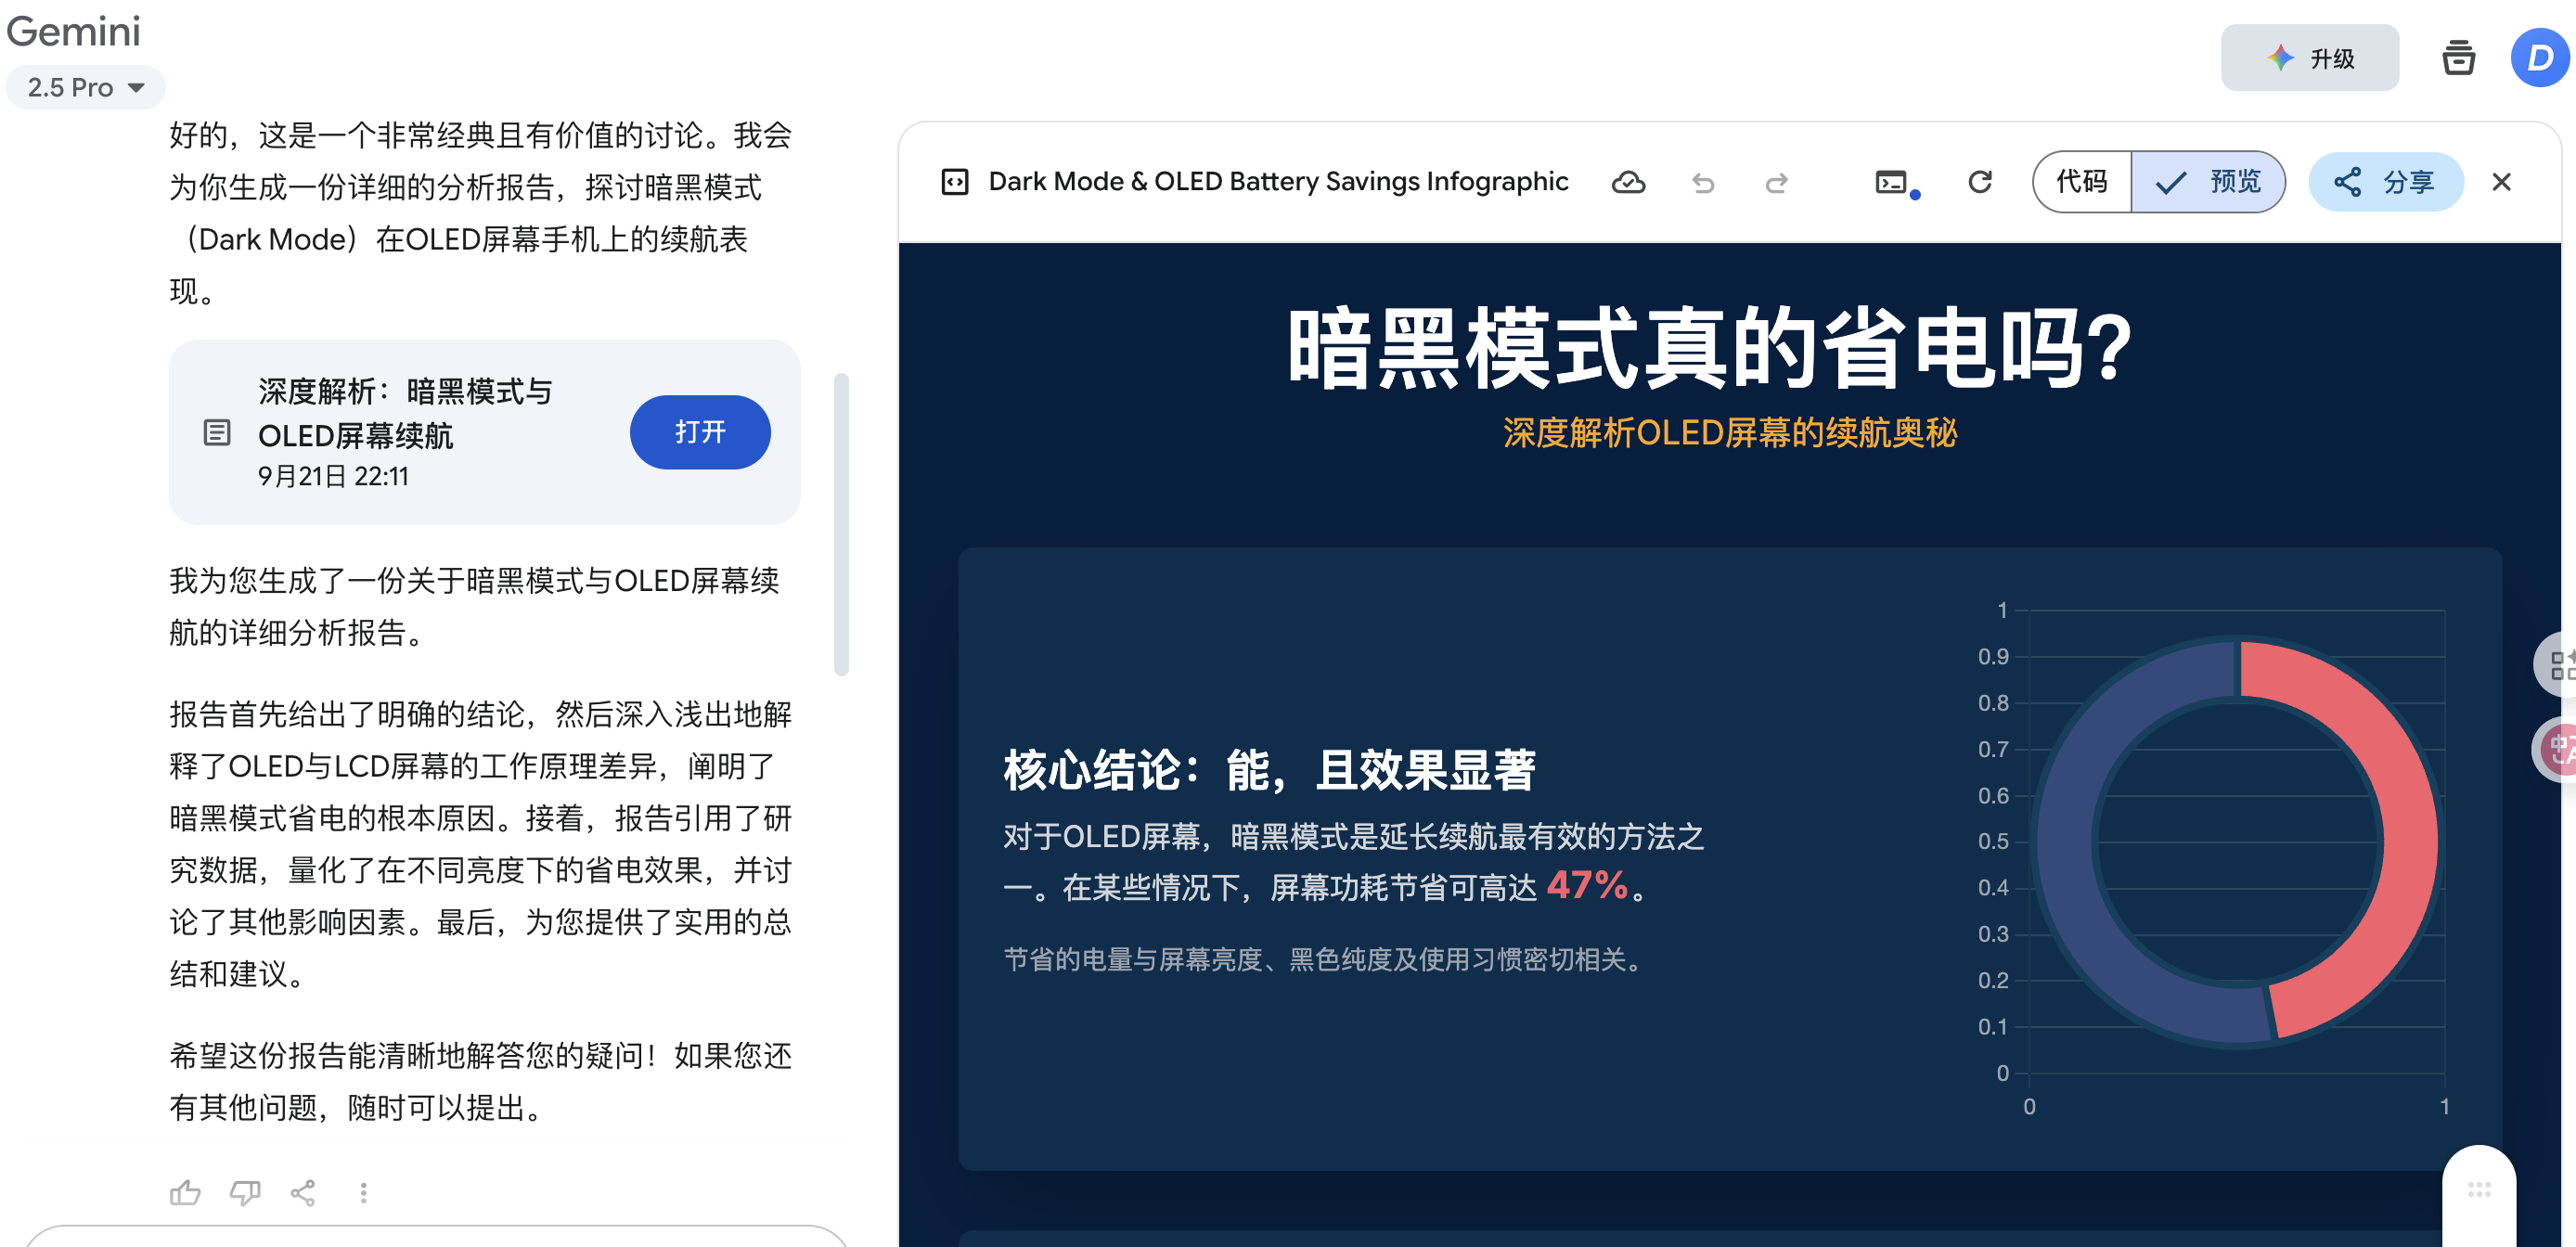
Task: Click the document icon on the 深度解析 report card
Action: tap(217, 433)
